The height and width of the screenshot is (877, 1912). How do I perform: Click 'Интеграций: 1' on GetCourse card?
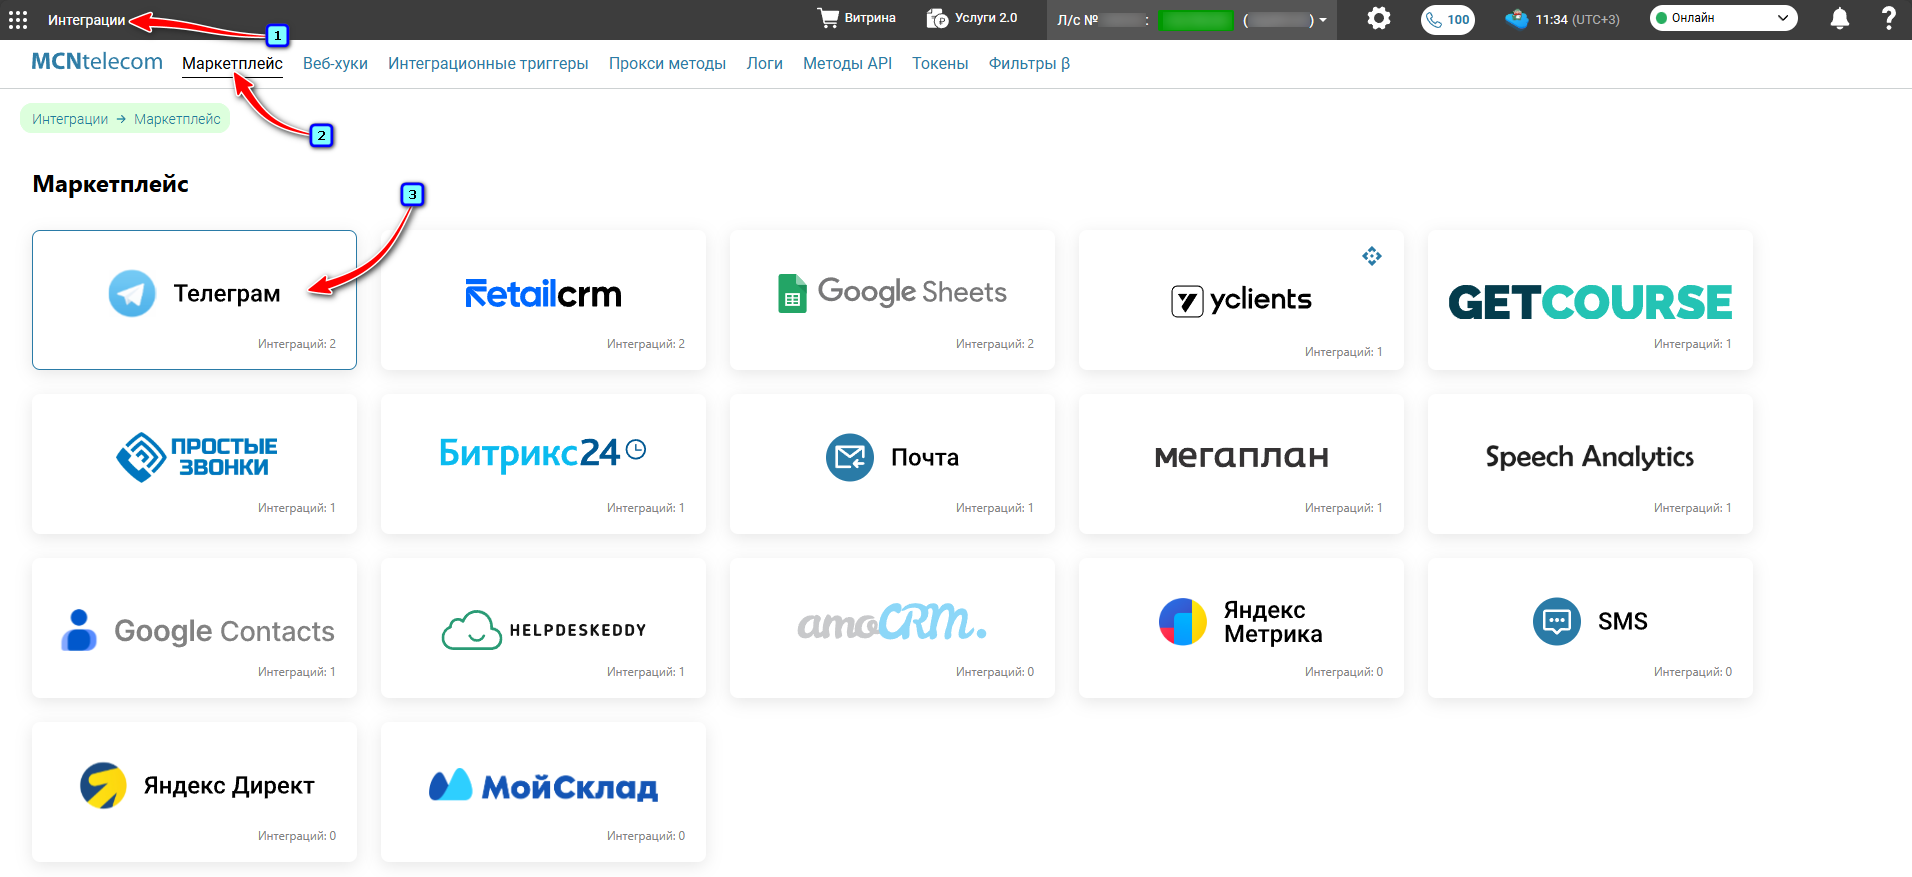1693,344
